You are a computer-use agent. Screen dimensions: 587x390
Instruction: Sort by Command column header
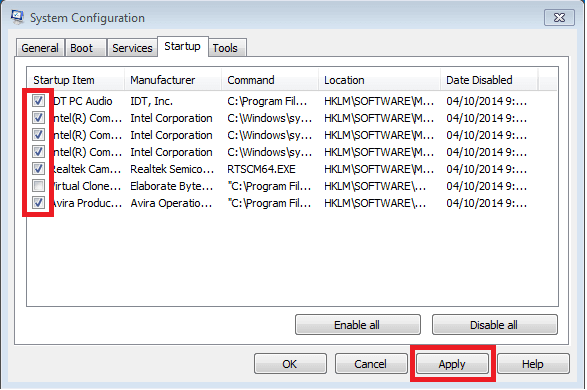(x=270, y=80)
